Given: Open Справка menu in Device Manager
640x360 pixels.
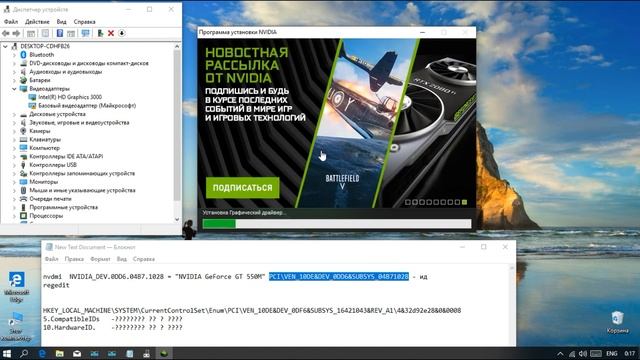Looking at the screenshot, I should pyautogui.click(x=84, y=22).
